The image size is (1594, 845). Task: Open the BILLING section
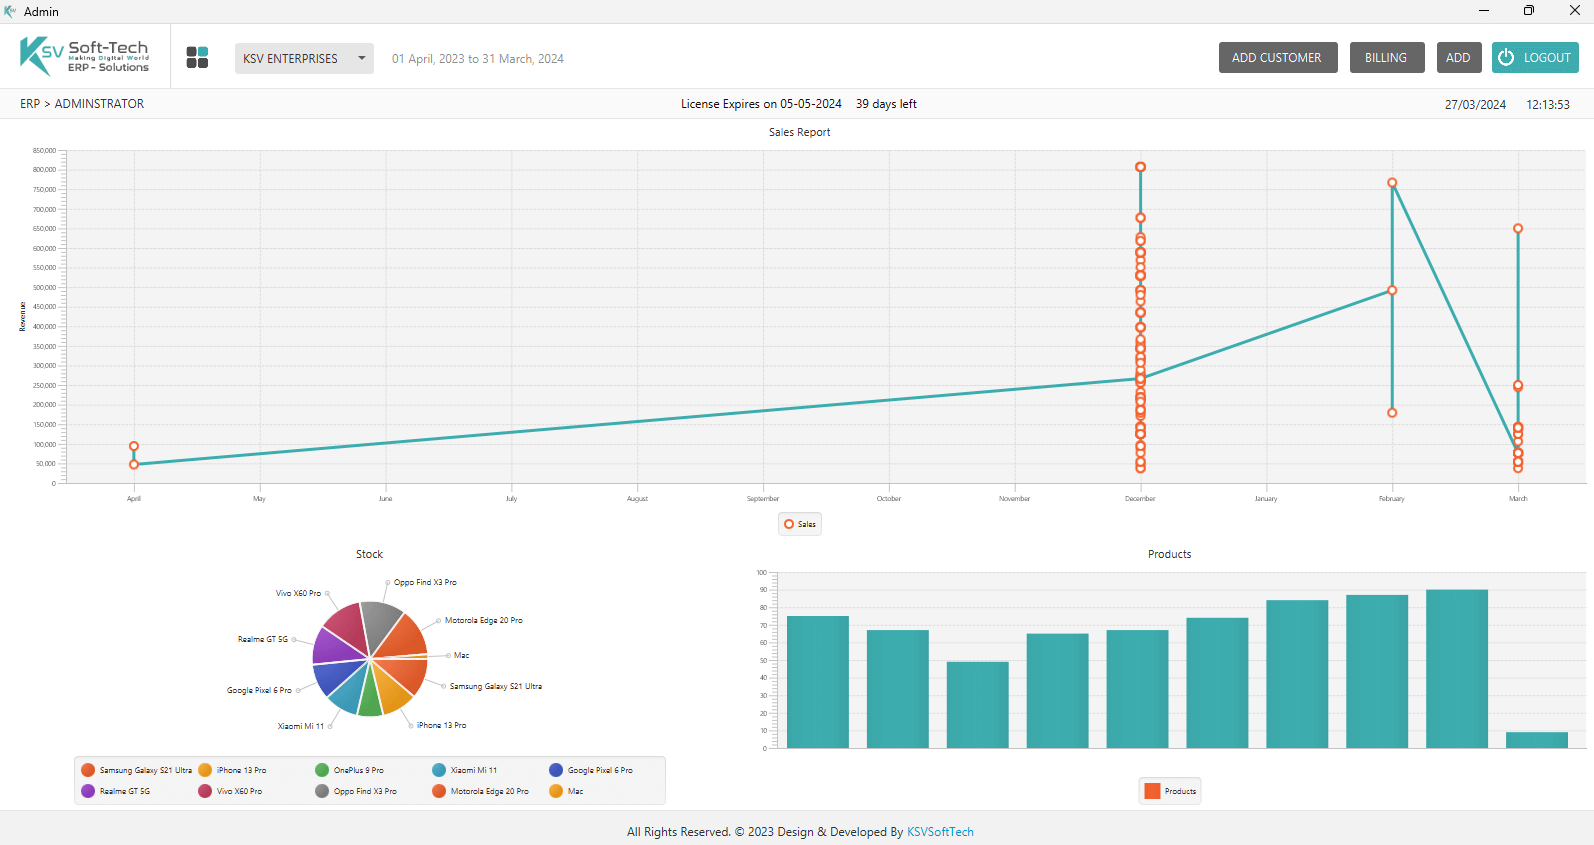pos(1385,58)
